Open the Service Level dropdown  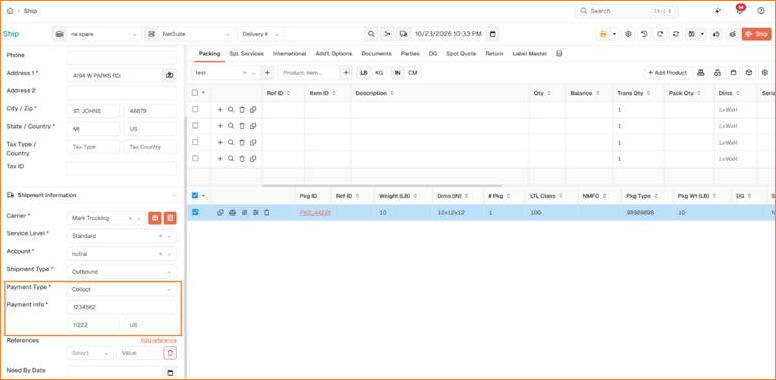pos(121,236)
